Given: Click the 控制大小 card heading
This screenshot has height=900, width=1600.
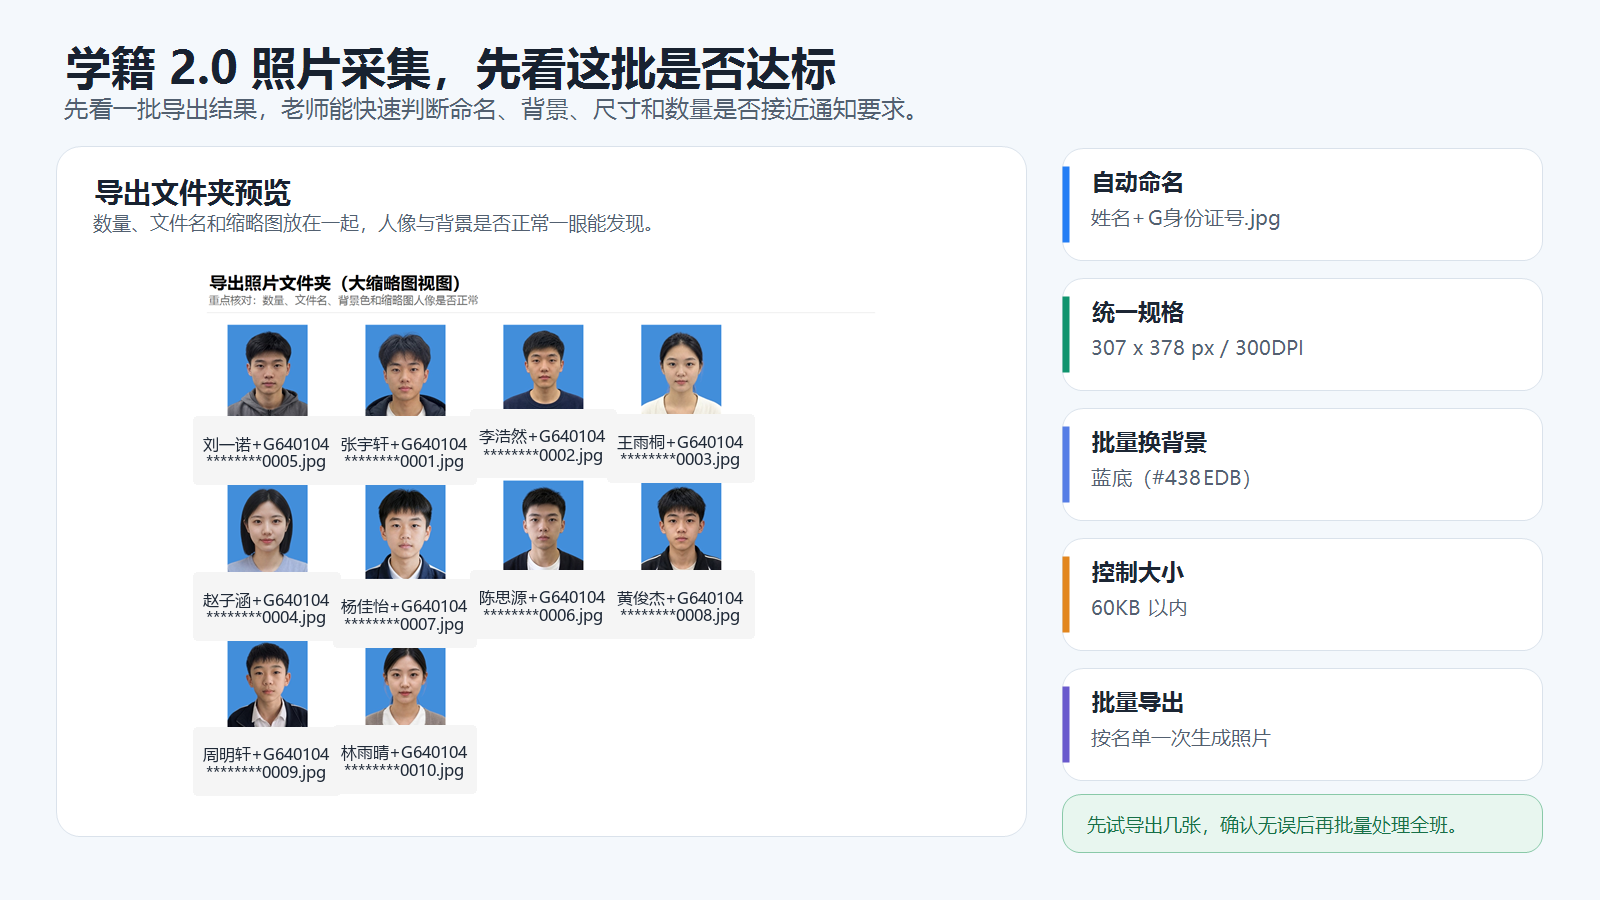Looking at the screenshot, I should pyautogui.click(x=1137, y=572).
